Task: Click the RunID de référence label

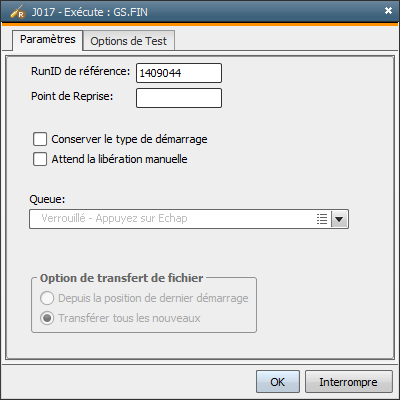Action: click(x=80, y=71)
